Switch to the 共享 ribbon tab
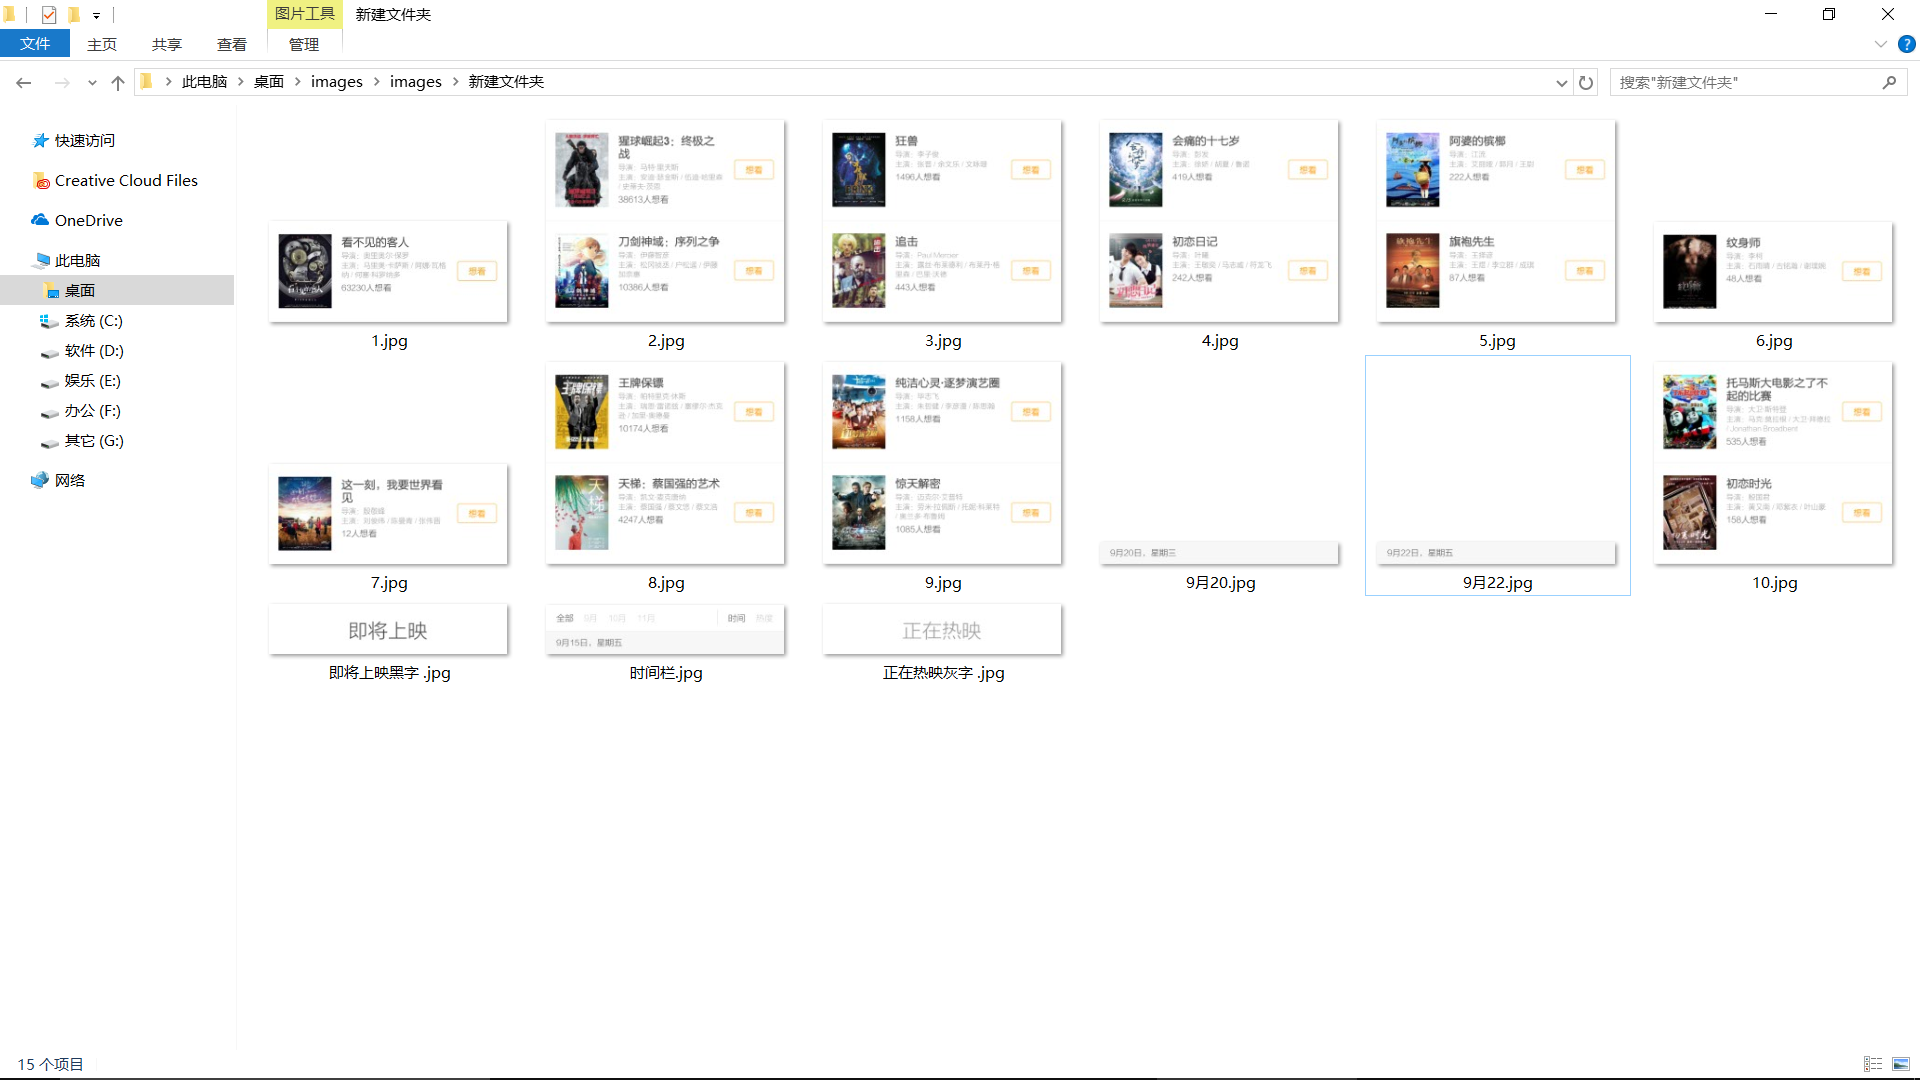 pyautogui.click(x=167, y=44)
